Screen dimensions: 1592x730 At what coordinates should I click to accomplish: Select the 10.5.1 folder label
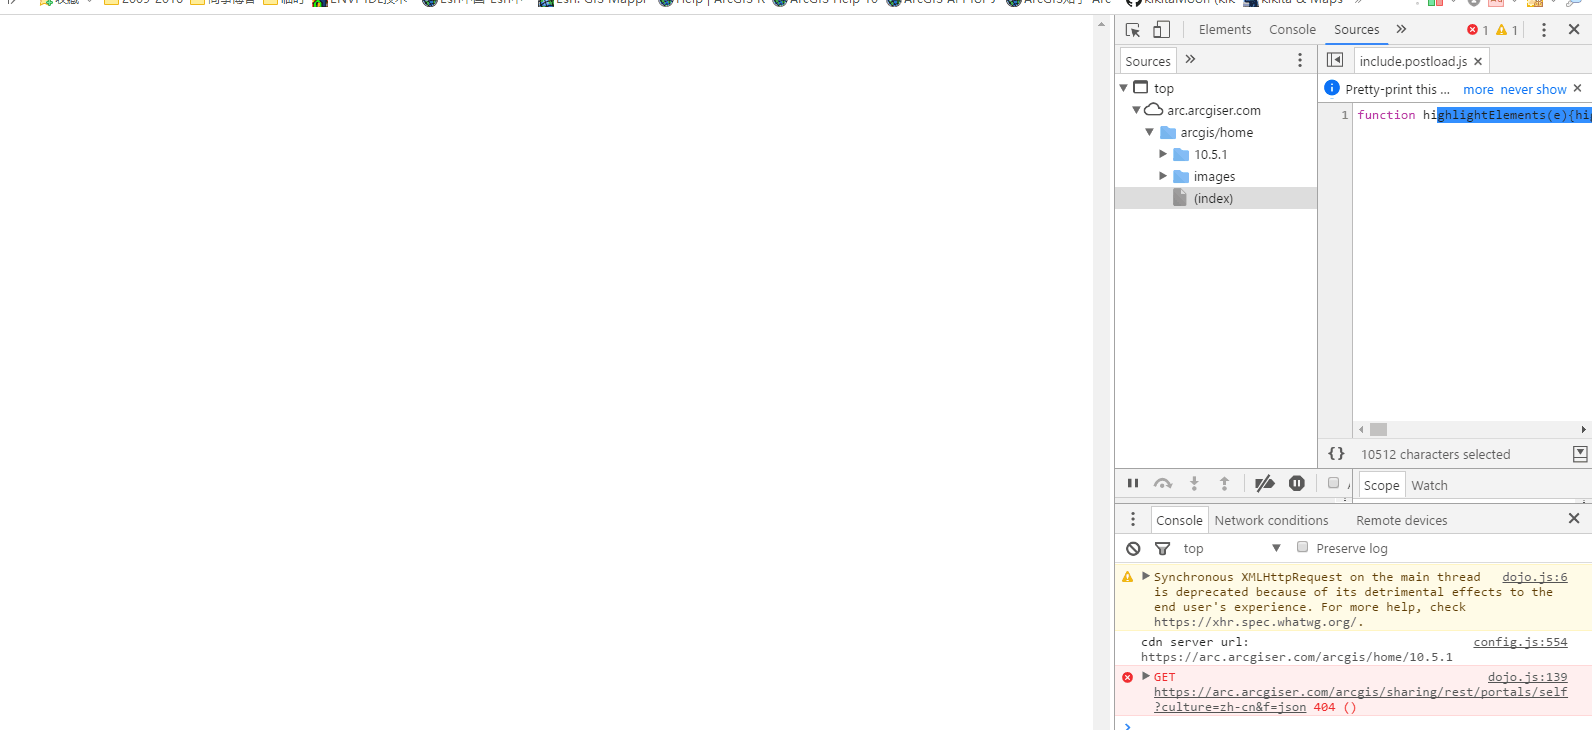pyautogui.click(x=1210, y=154)
